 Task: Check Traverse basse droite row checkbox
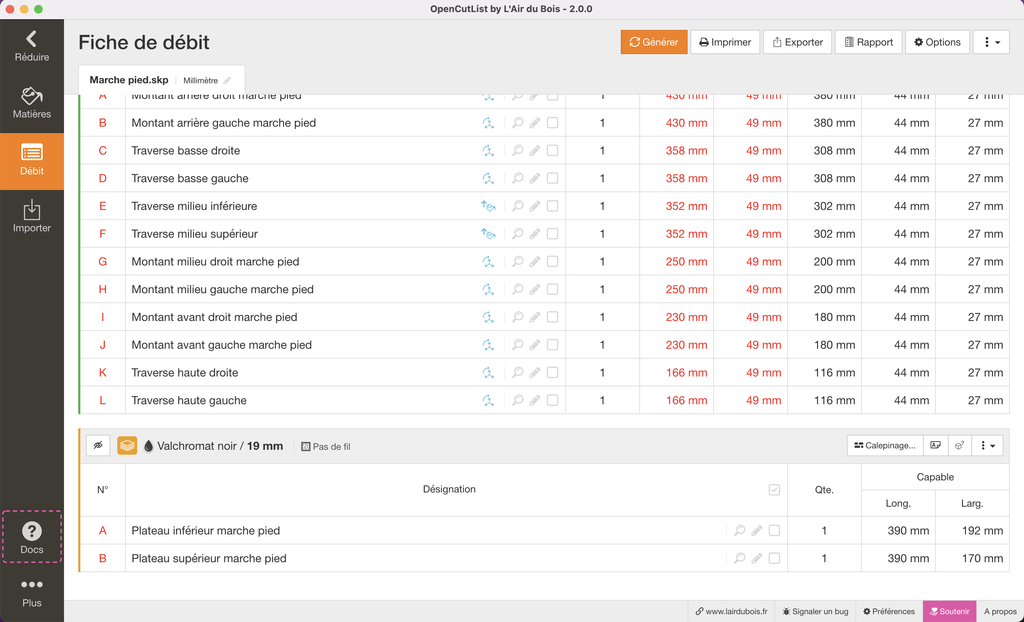[552, 150]
